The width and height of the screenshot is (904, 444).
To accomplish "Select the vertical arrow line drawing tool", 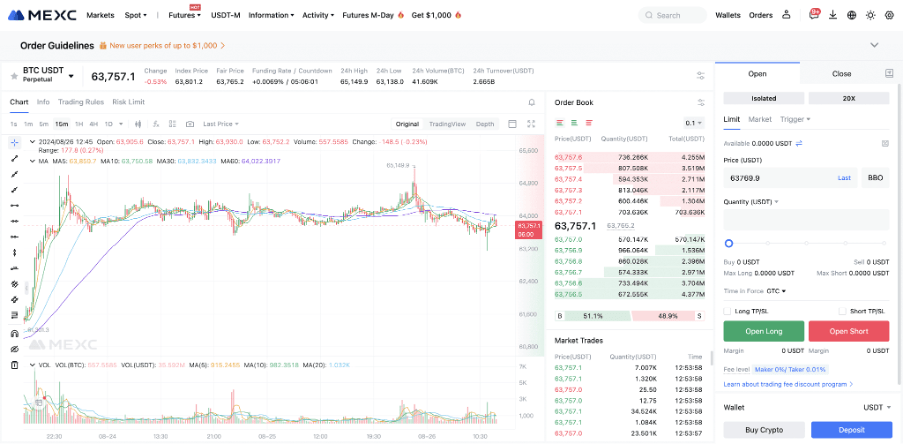I will pos(14,253).
